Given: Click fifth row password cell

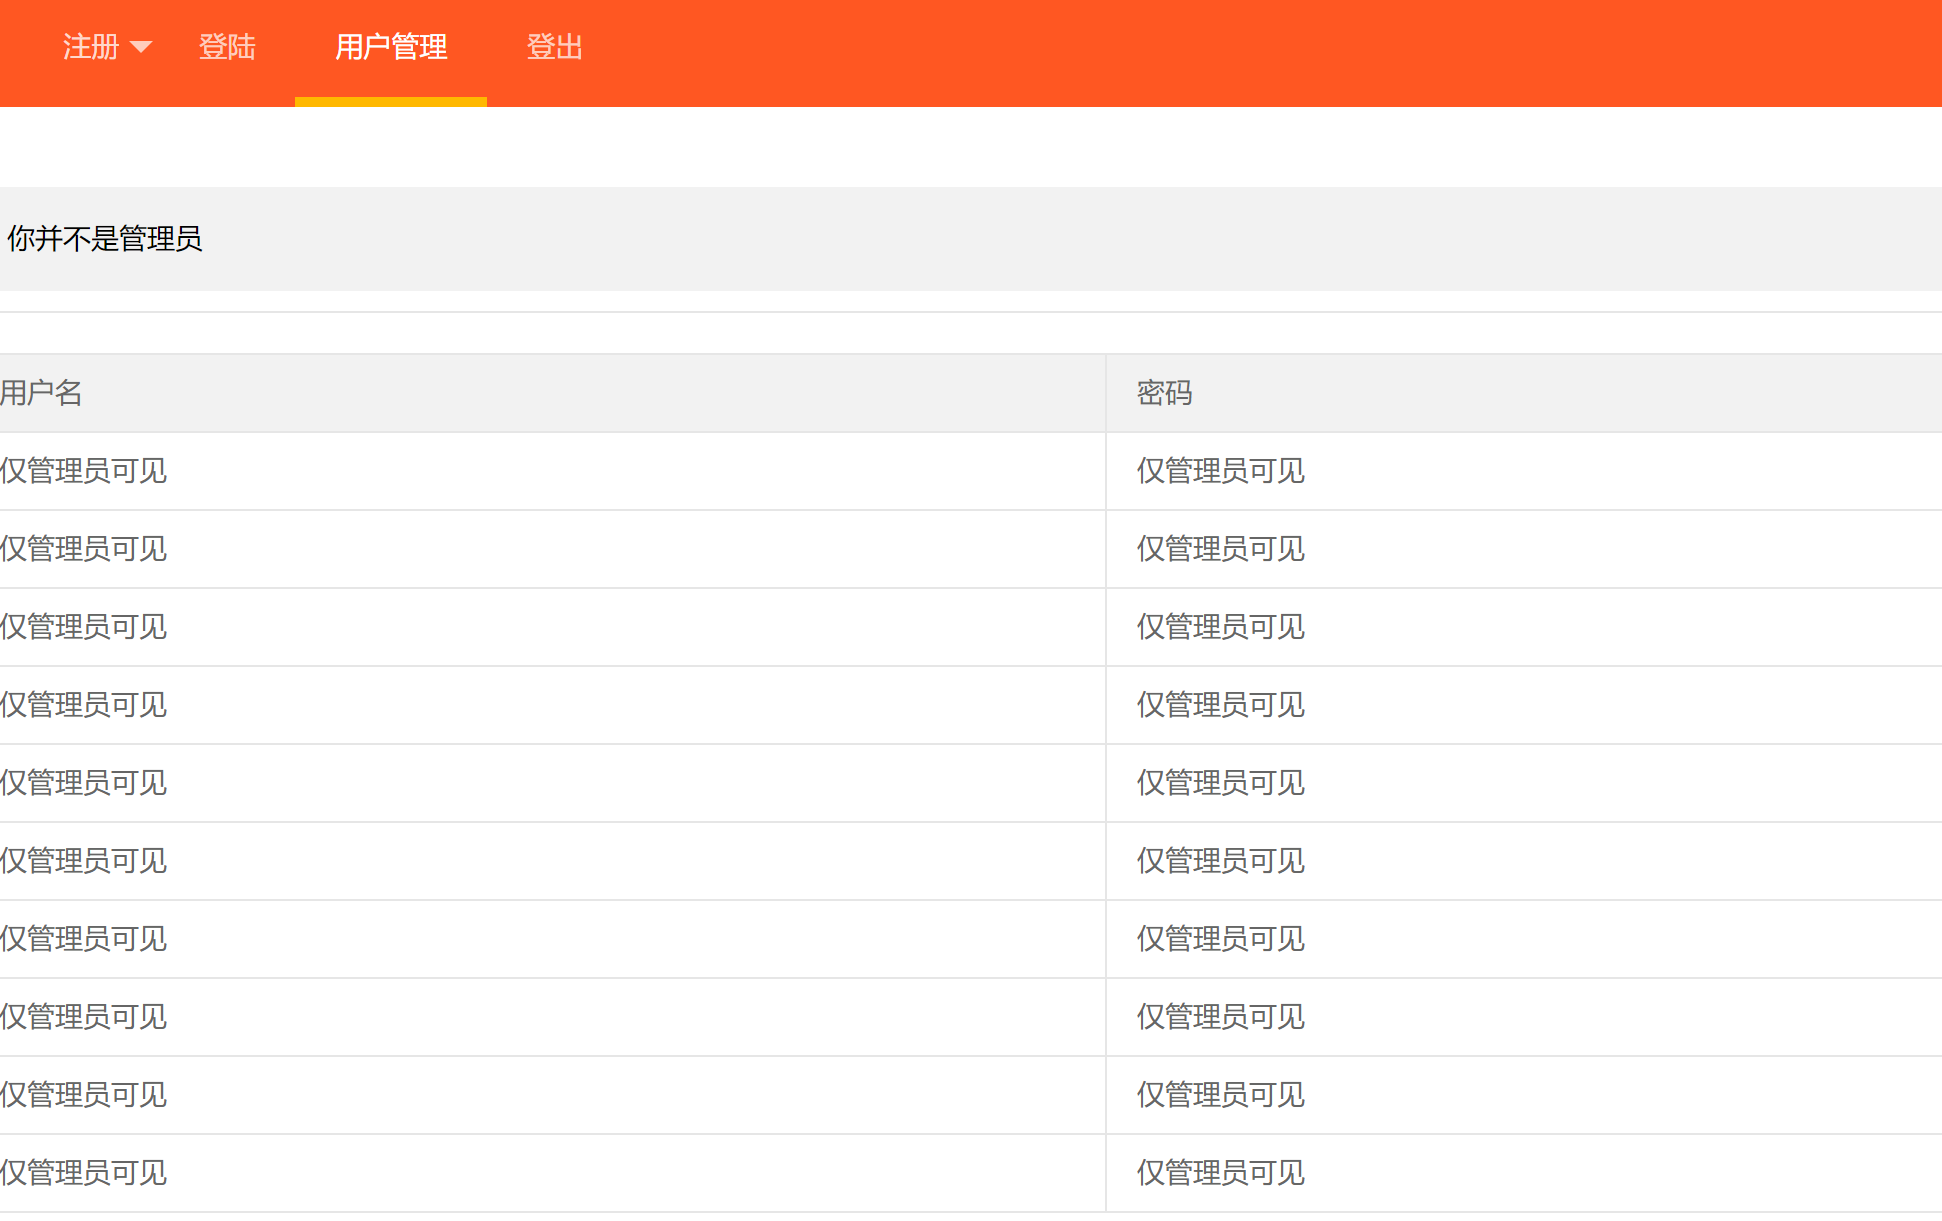Looking at the screenshot, I should 1220,783.
